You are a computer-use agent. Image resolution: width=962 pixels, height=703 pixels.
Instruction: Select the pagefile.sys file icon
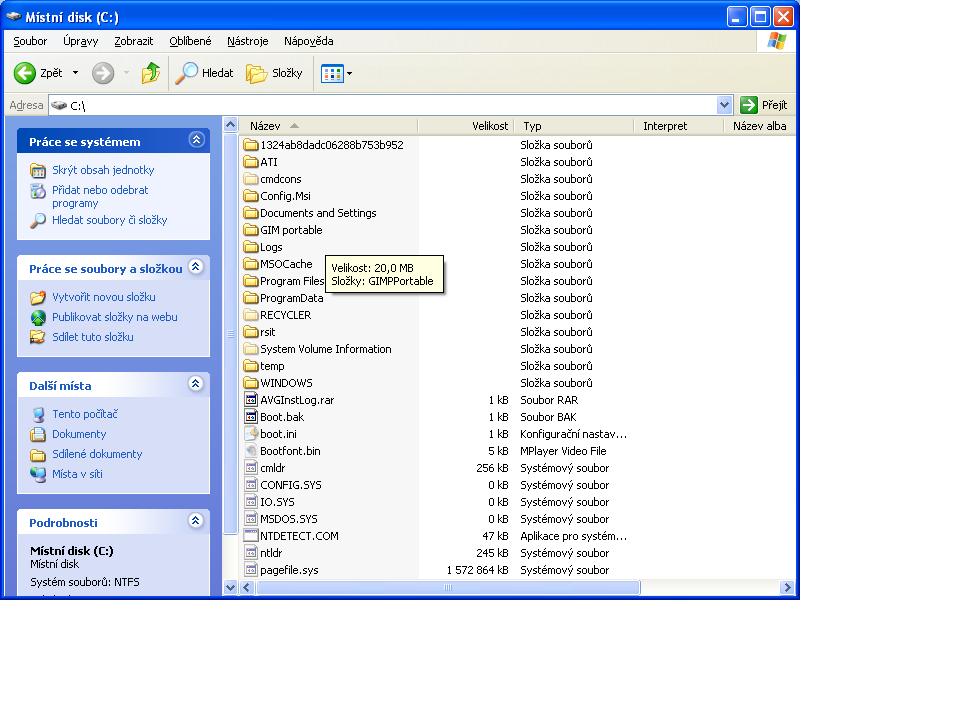[251, 570]
